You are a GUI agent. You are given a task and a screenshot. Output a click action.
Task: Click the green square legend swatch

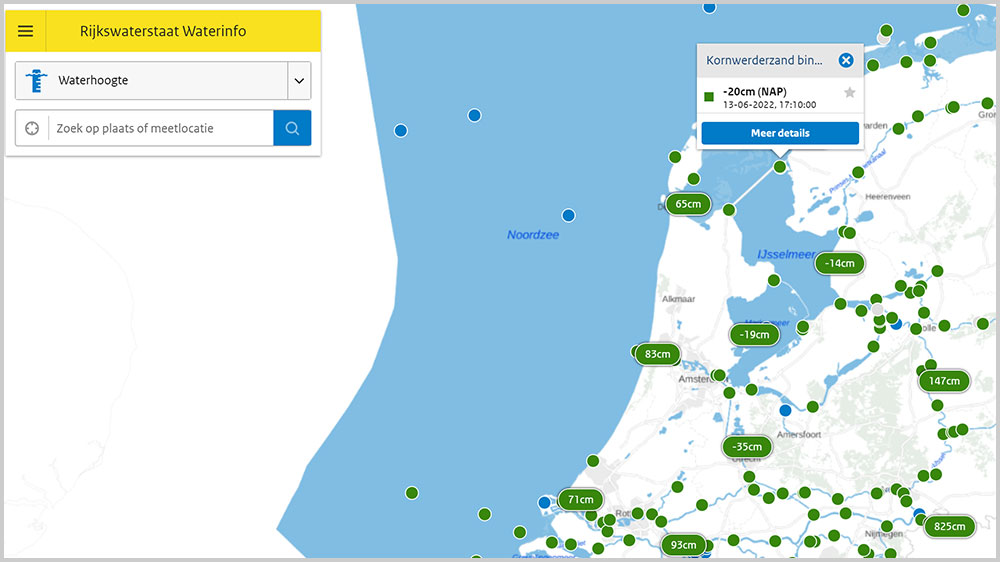pos(709,97)
